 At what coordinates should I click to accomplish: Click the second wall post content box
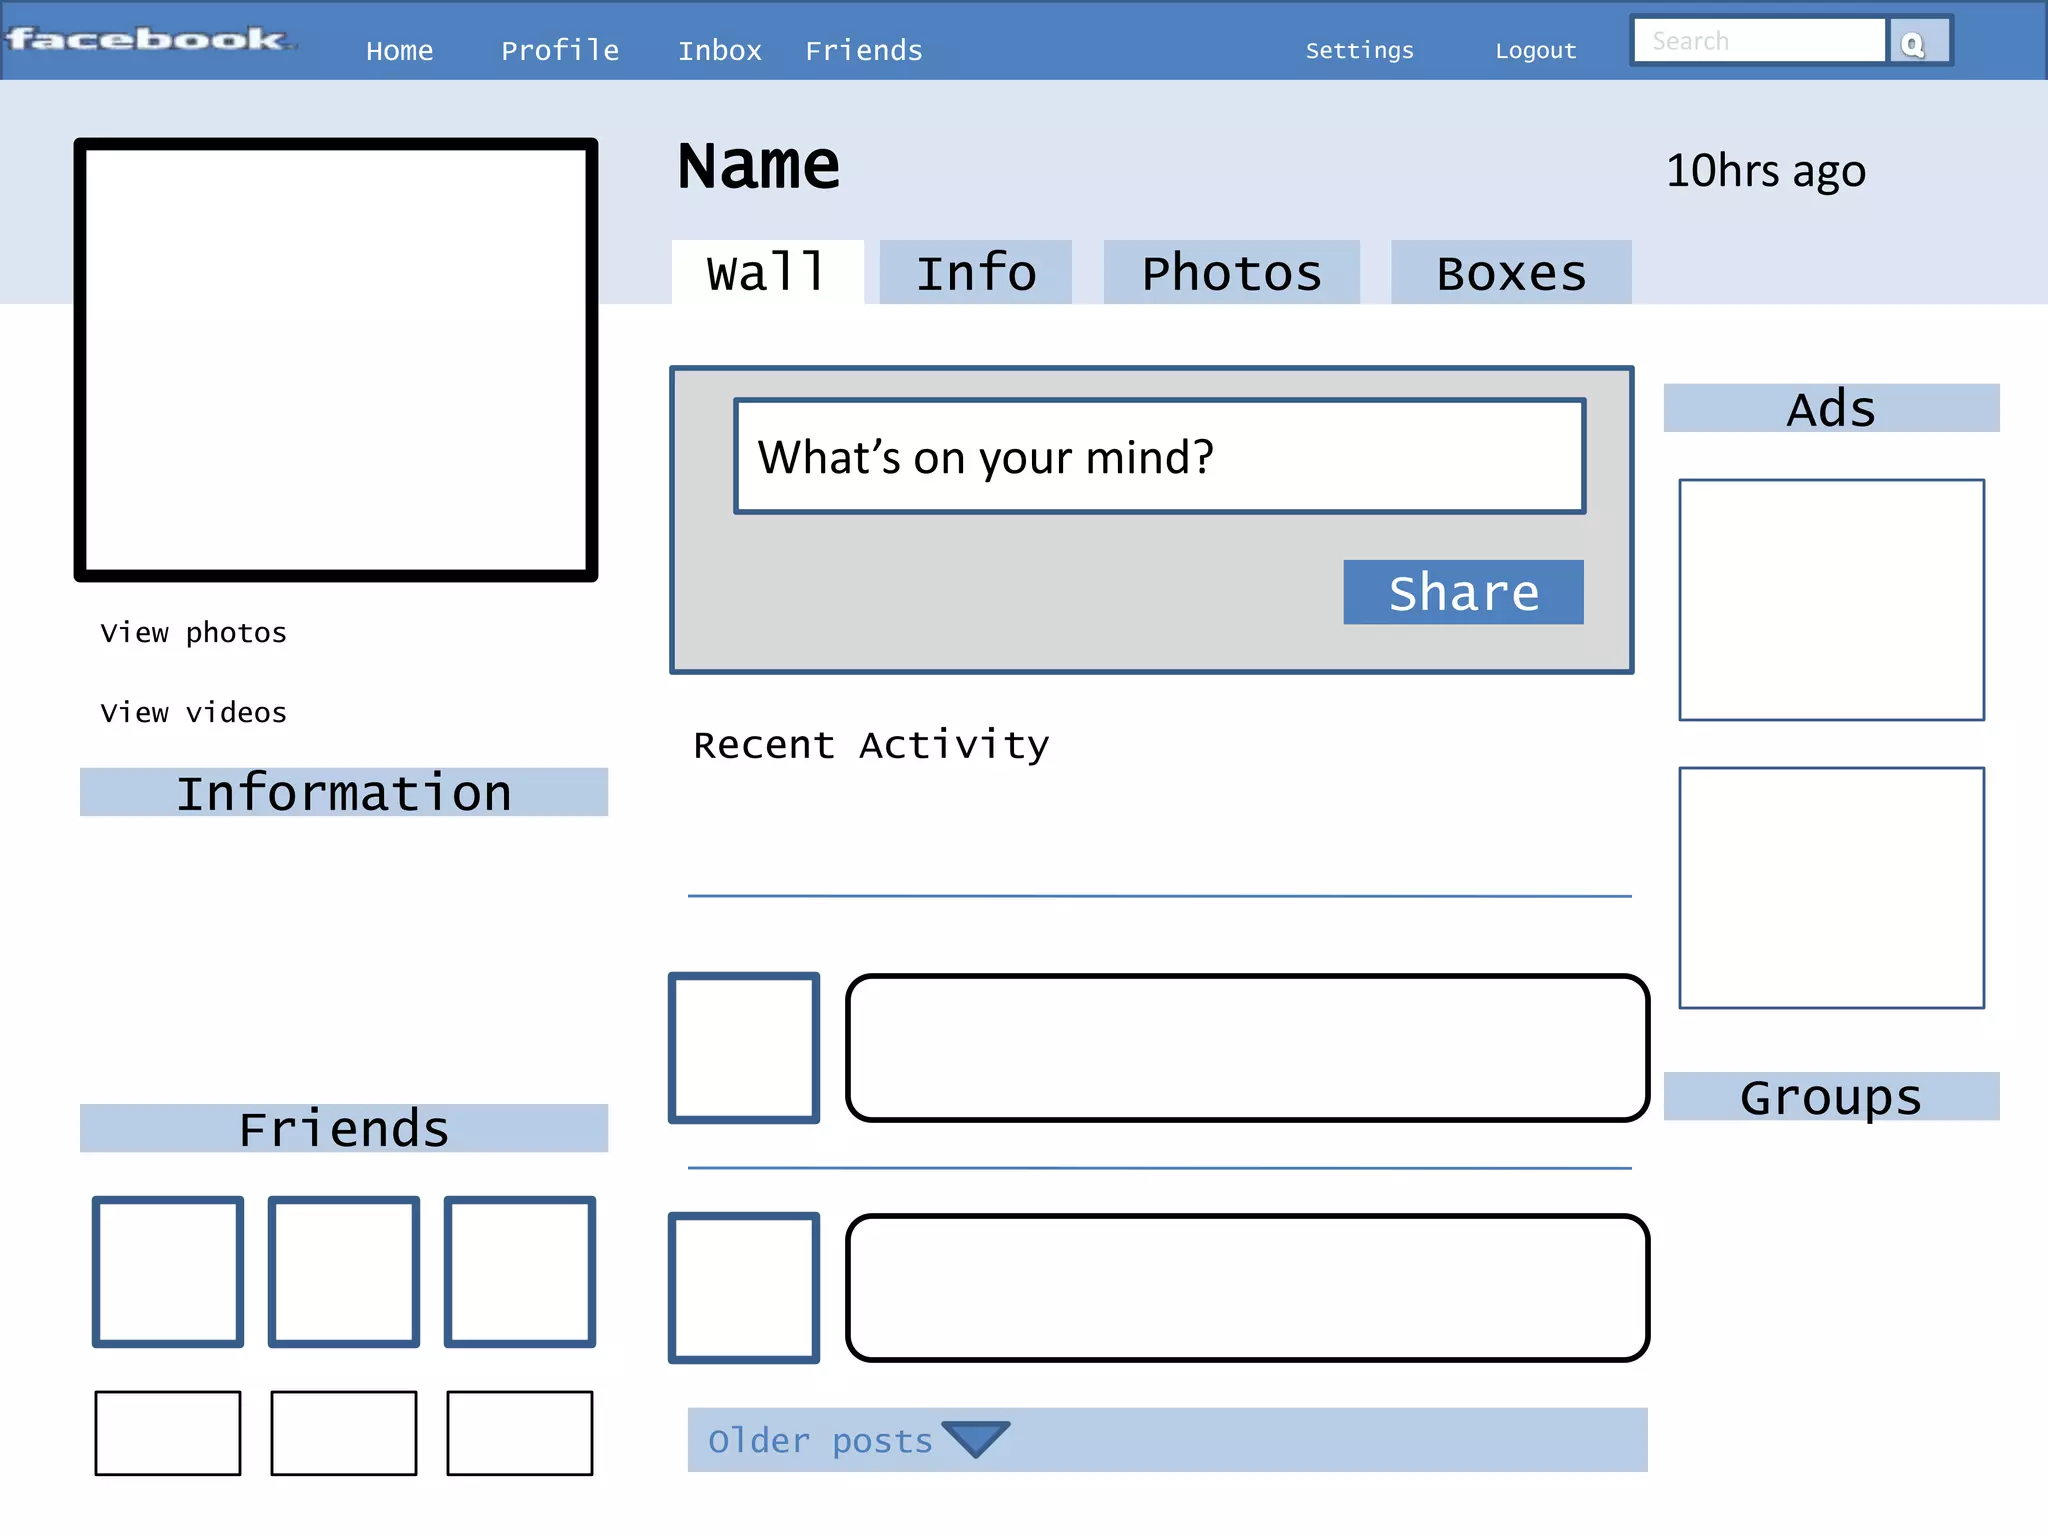click(1248, 1288)
